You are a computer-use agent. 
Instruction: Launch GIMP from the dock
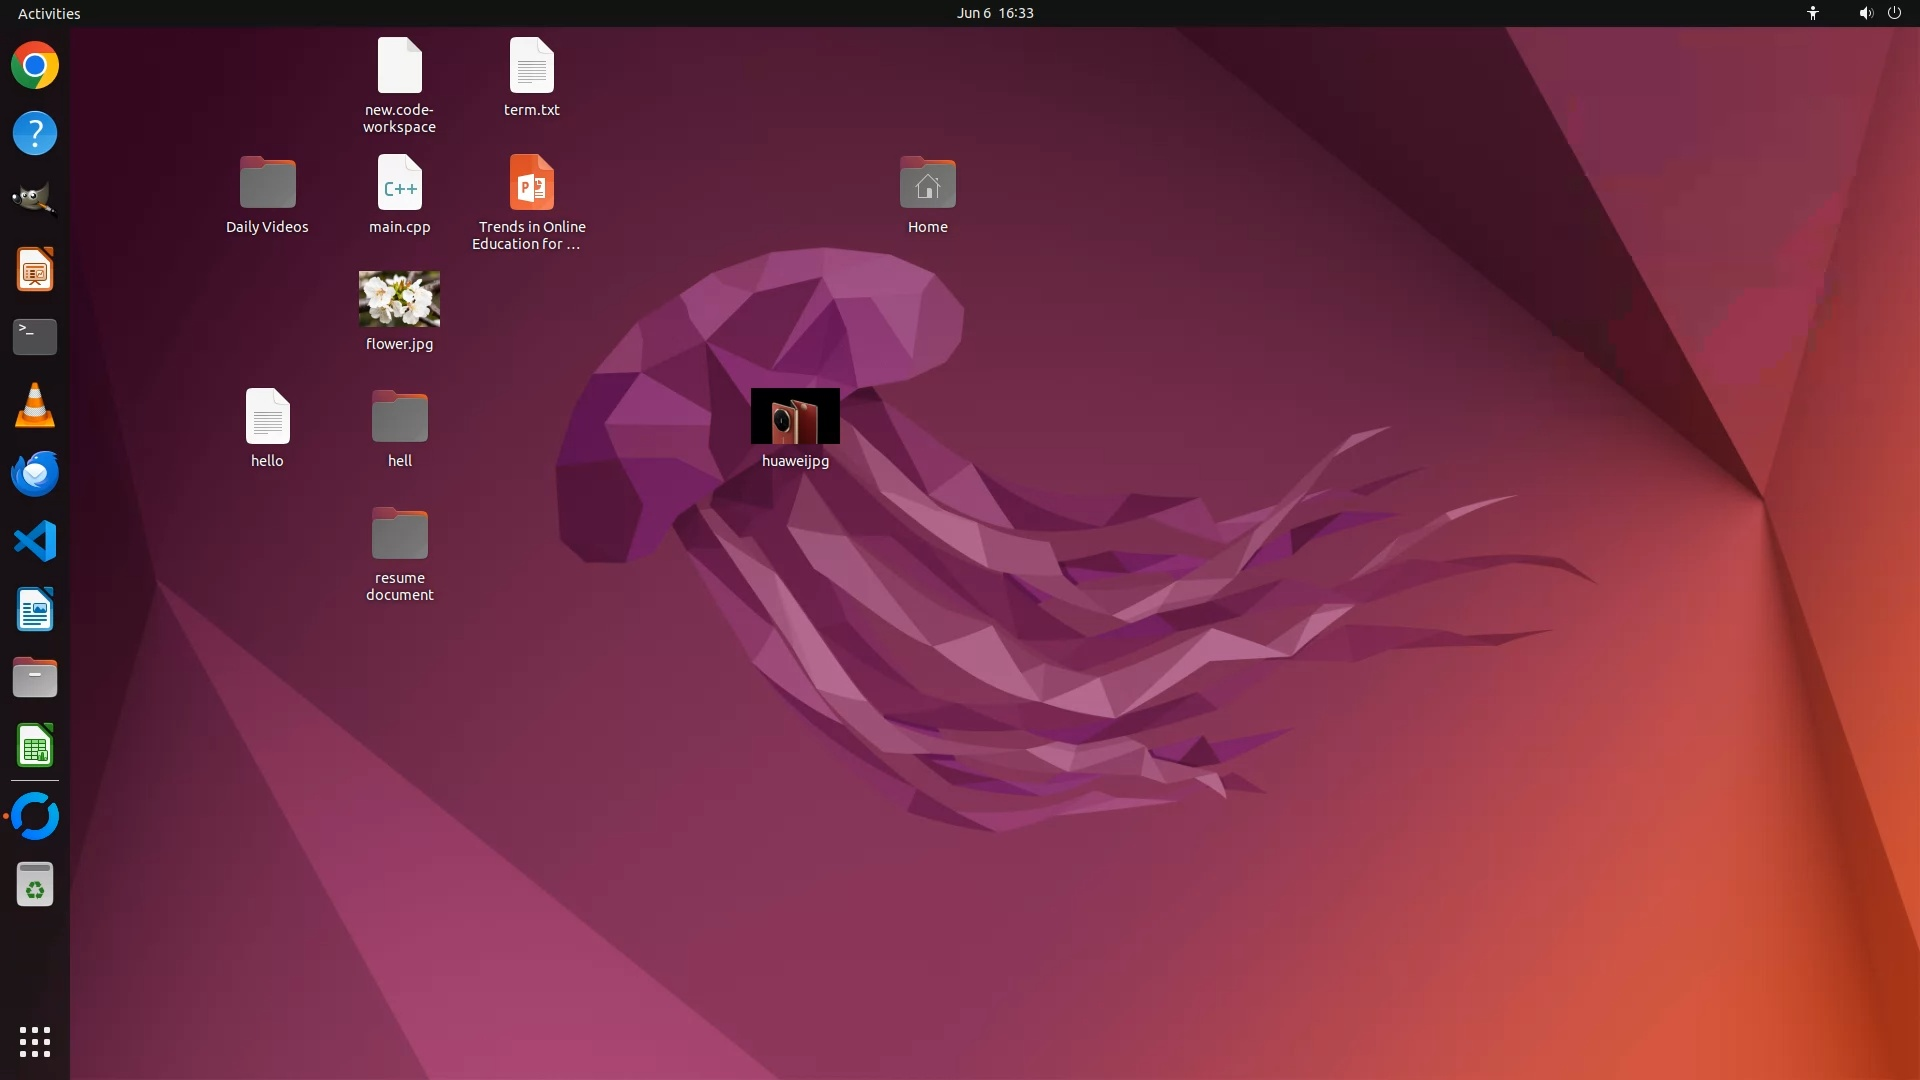[x=35, y=200]
